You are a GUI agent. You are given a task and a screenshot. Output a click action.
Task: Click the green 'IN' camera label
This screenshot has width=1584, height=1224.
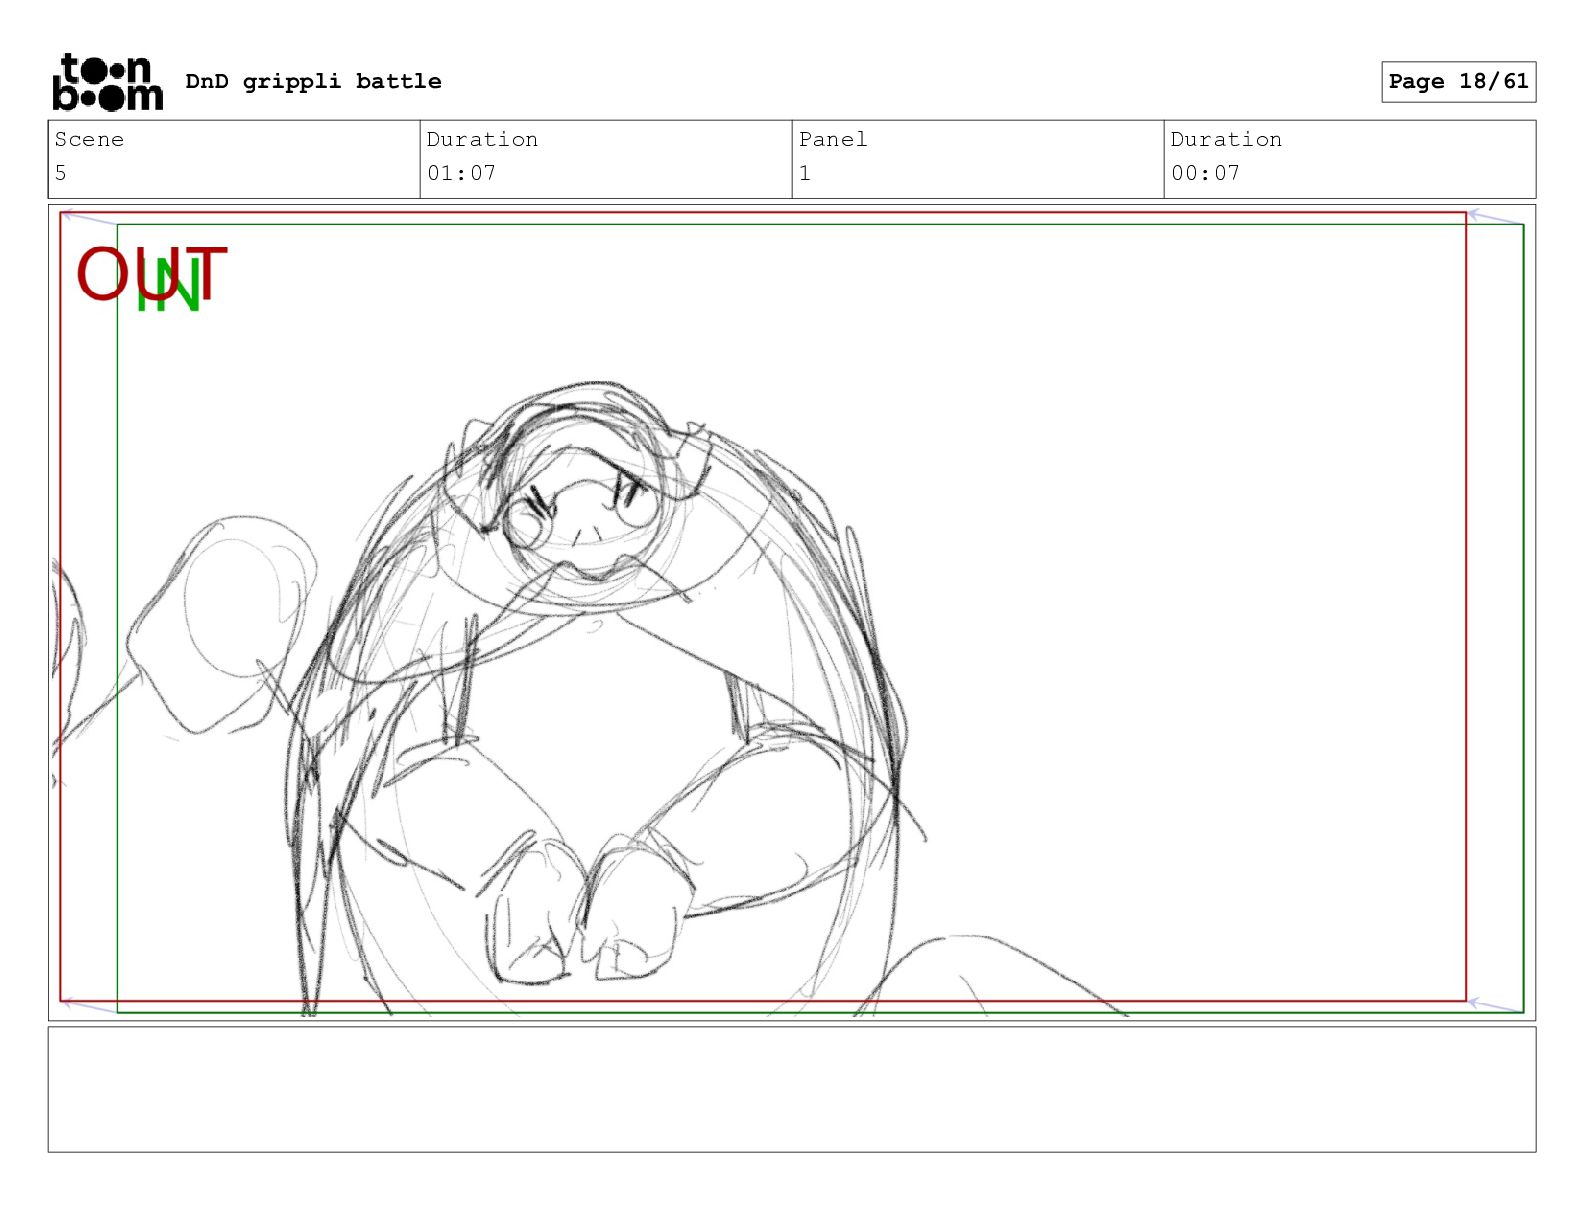169,285
